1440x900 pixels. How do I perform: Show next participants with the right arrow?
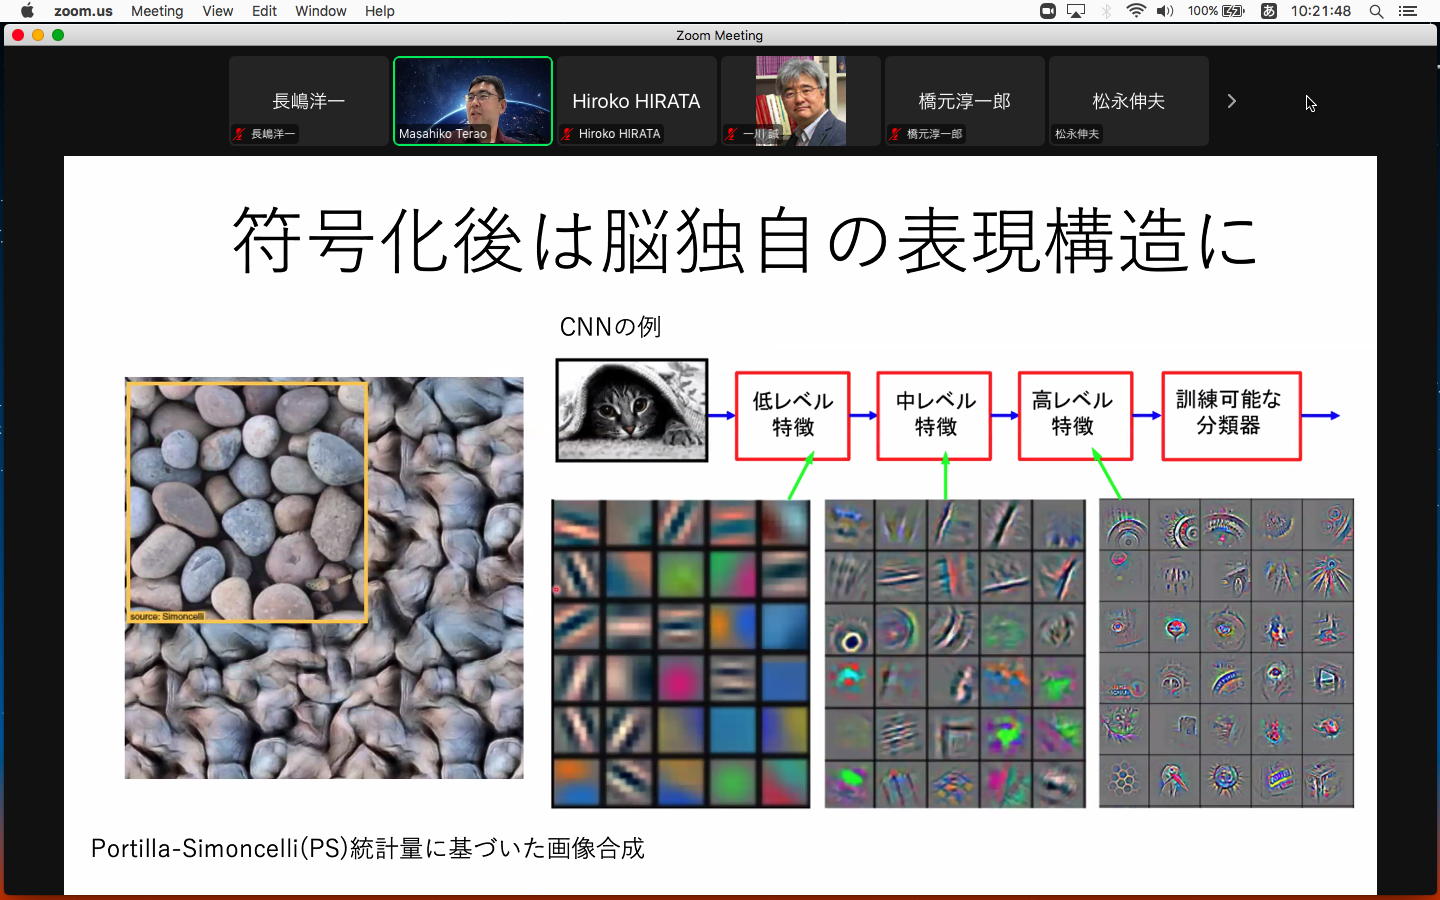tap(1232, 101)
